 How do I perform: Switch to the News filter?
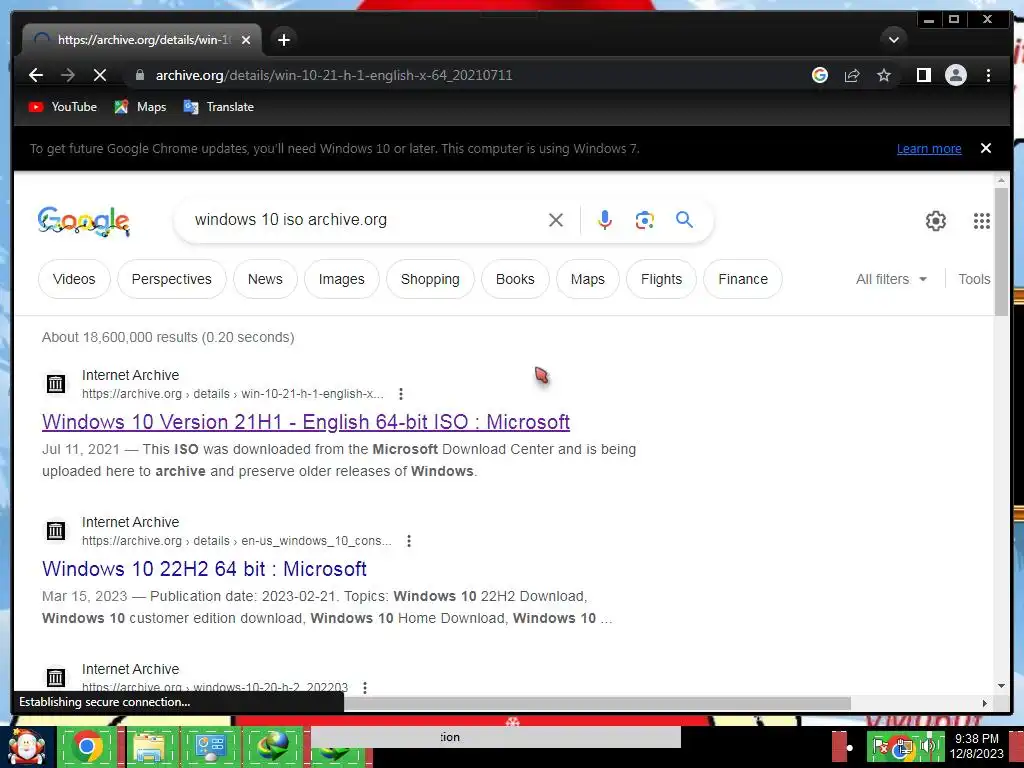click(x=265, y=279)
